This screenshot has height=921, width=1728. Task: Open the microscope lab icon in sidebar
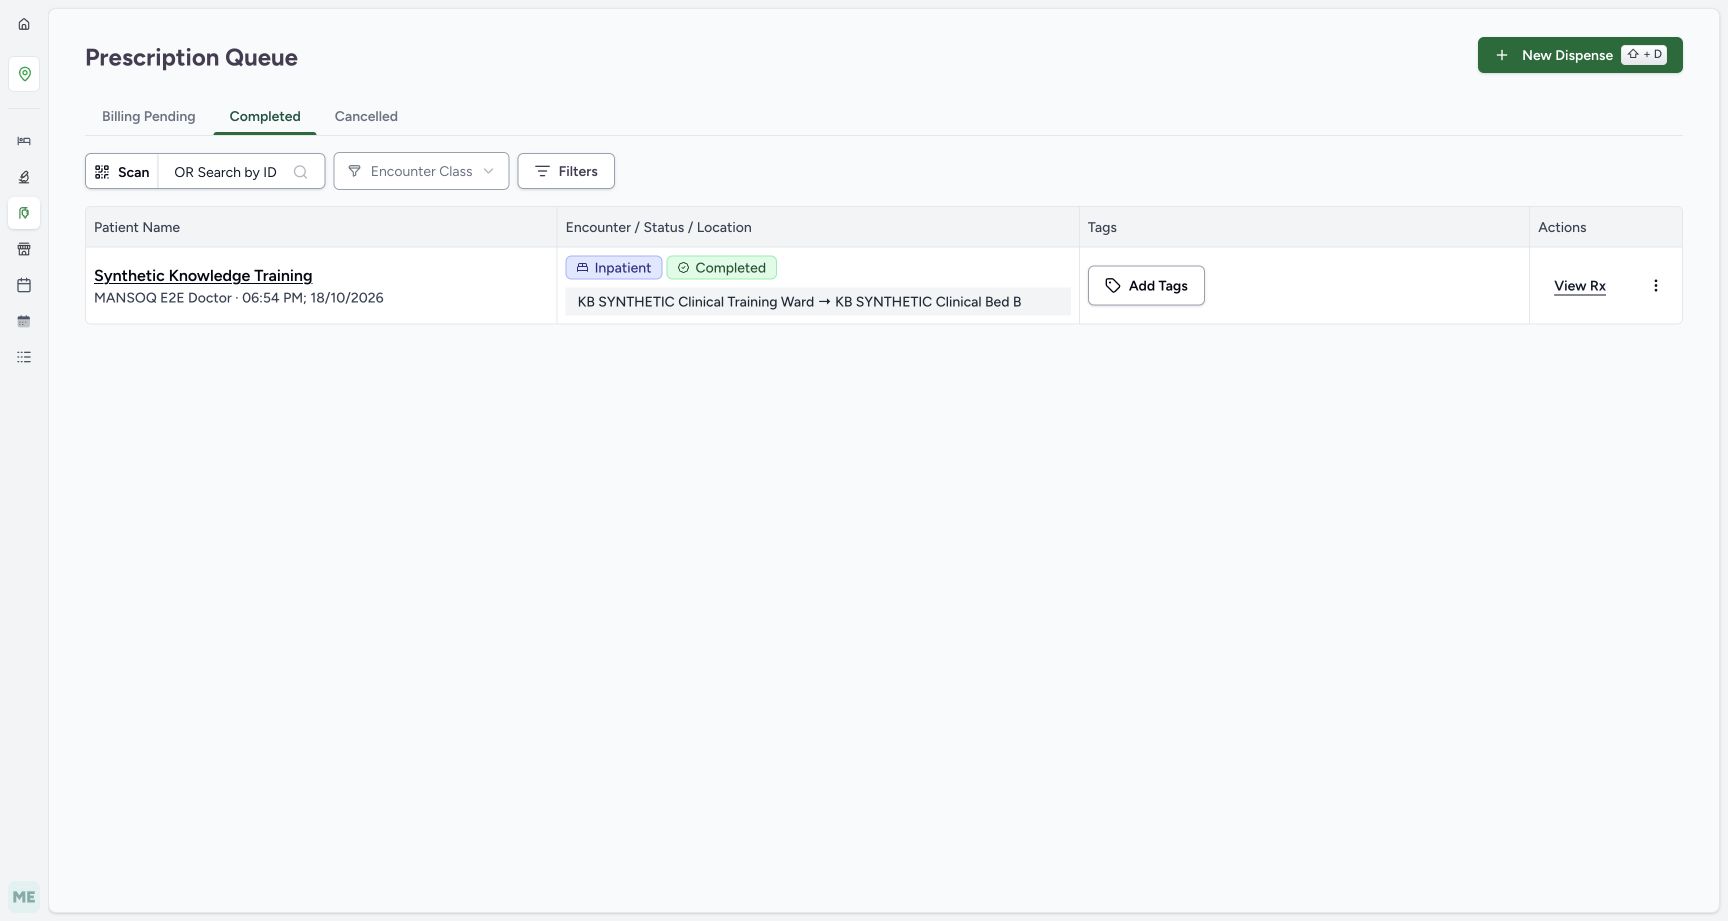click(x=24, y=177)
